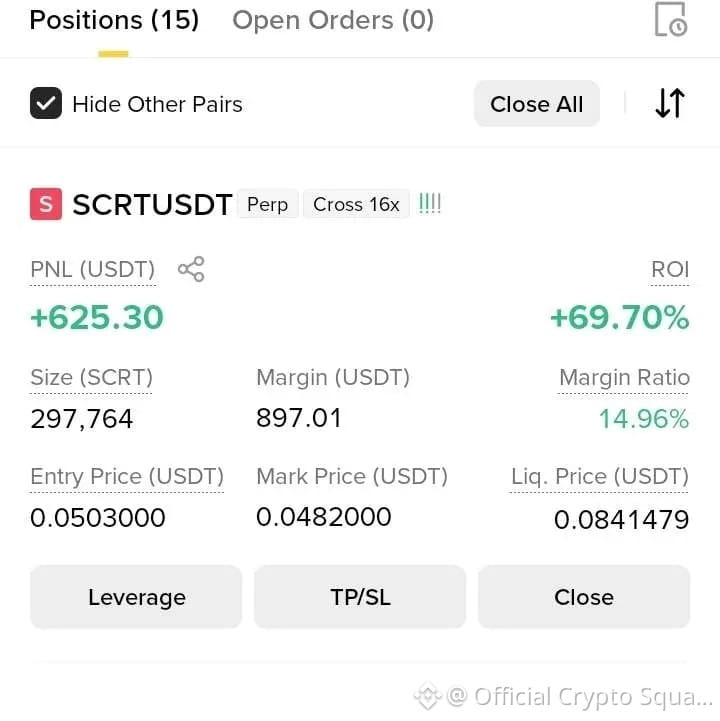Open the Cross 16x margin selector

(x=356, y=204)
